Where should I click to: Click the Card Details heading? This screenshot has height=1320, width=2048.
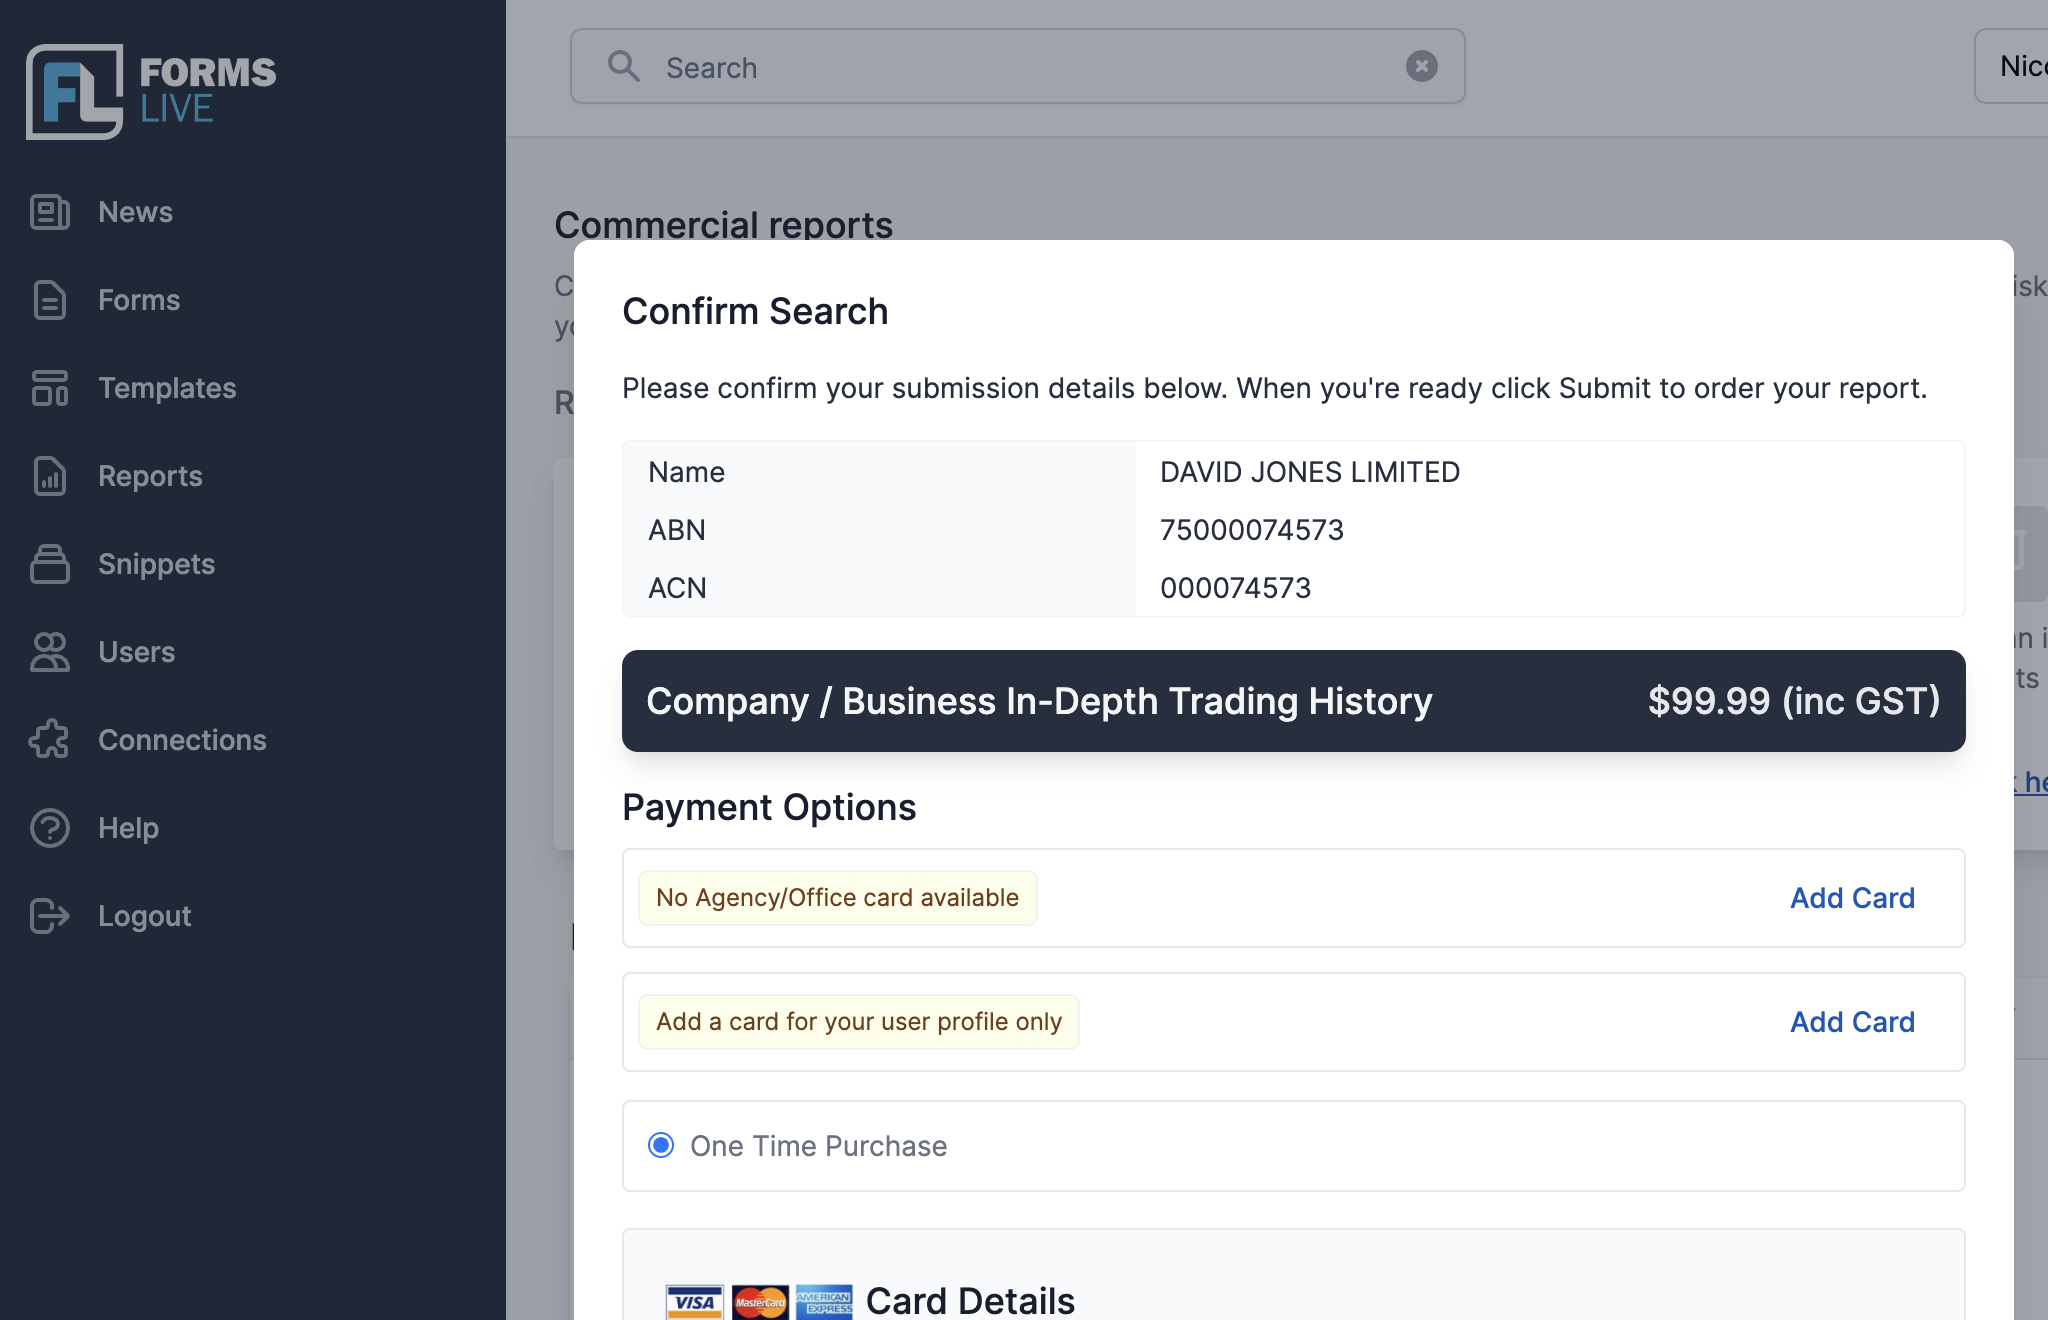coord(970,1301)
